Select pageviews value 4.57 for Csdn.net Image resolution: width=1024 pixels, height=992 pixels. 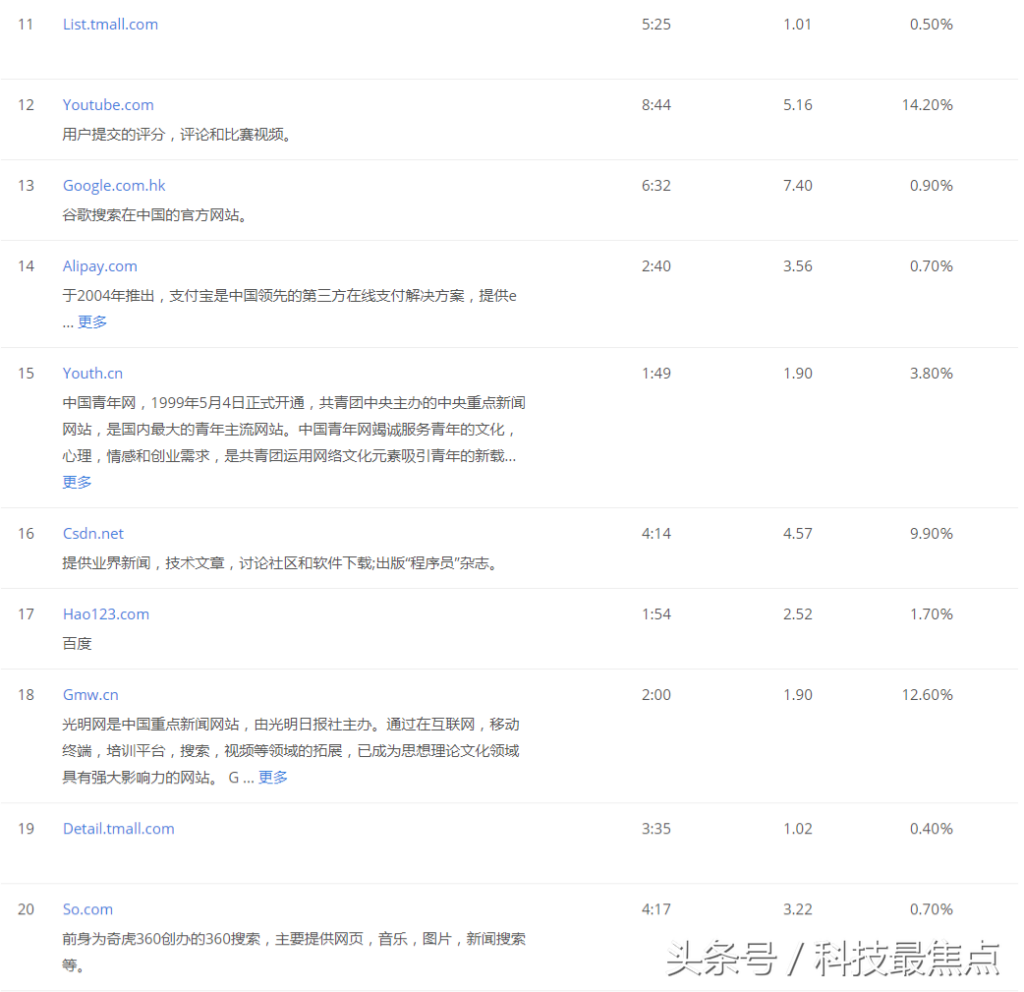point(797,534)
